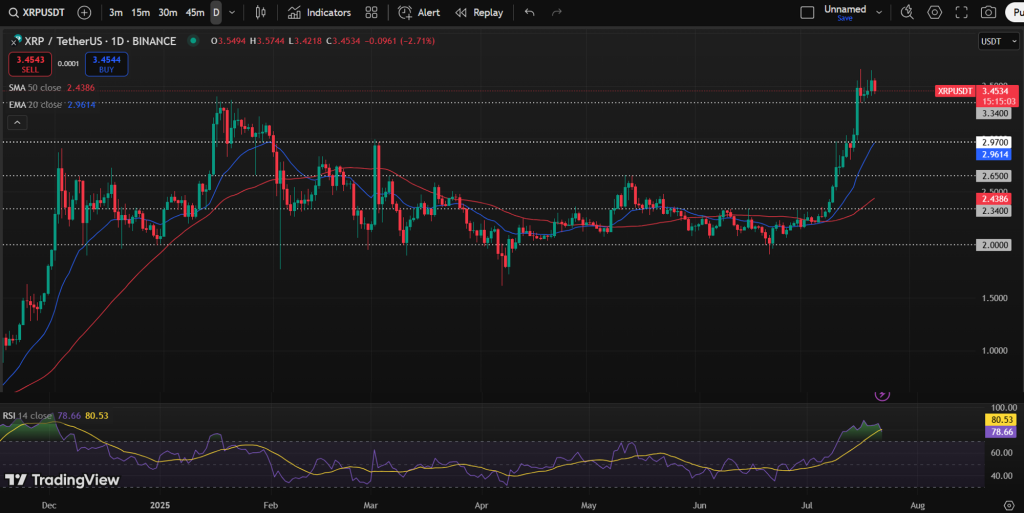Open the quick search lightning icon
This screenshot has height=513, width=1024.
[x=907, y=12]
